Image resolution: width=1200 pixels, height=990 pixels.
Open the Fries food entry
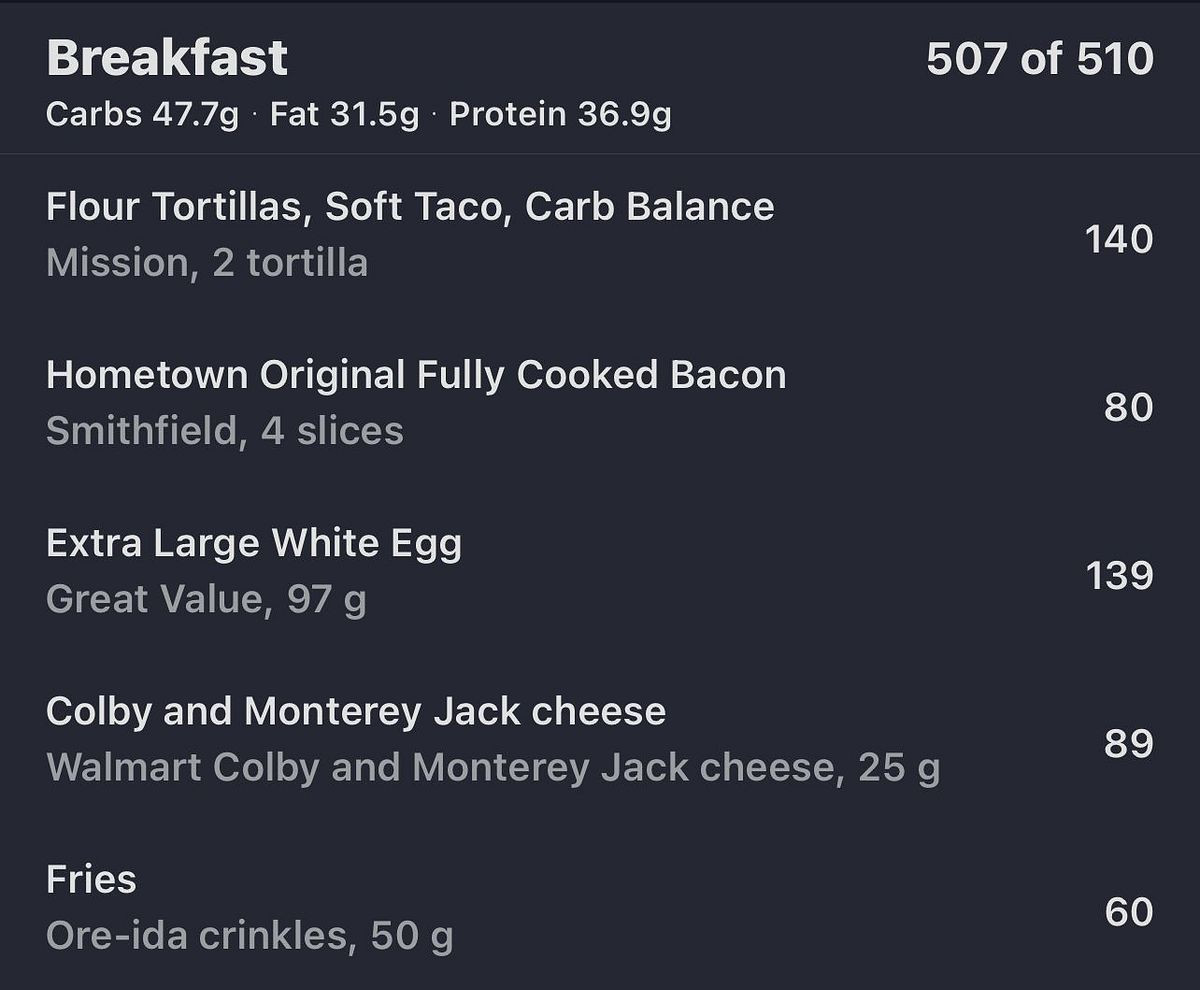tap(91, 879)
